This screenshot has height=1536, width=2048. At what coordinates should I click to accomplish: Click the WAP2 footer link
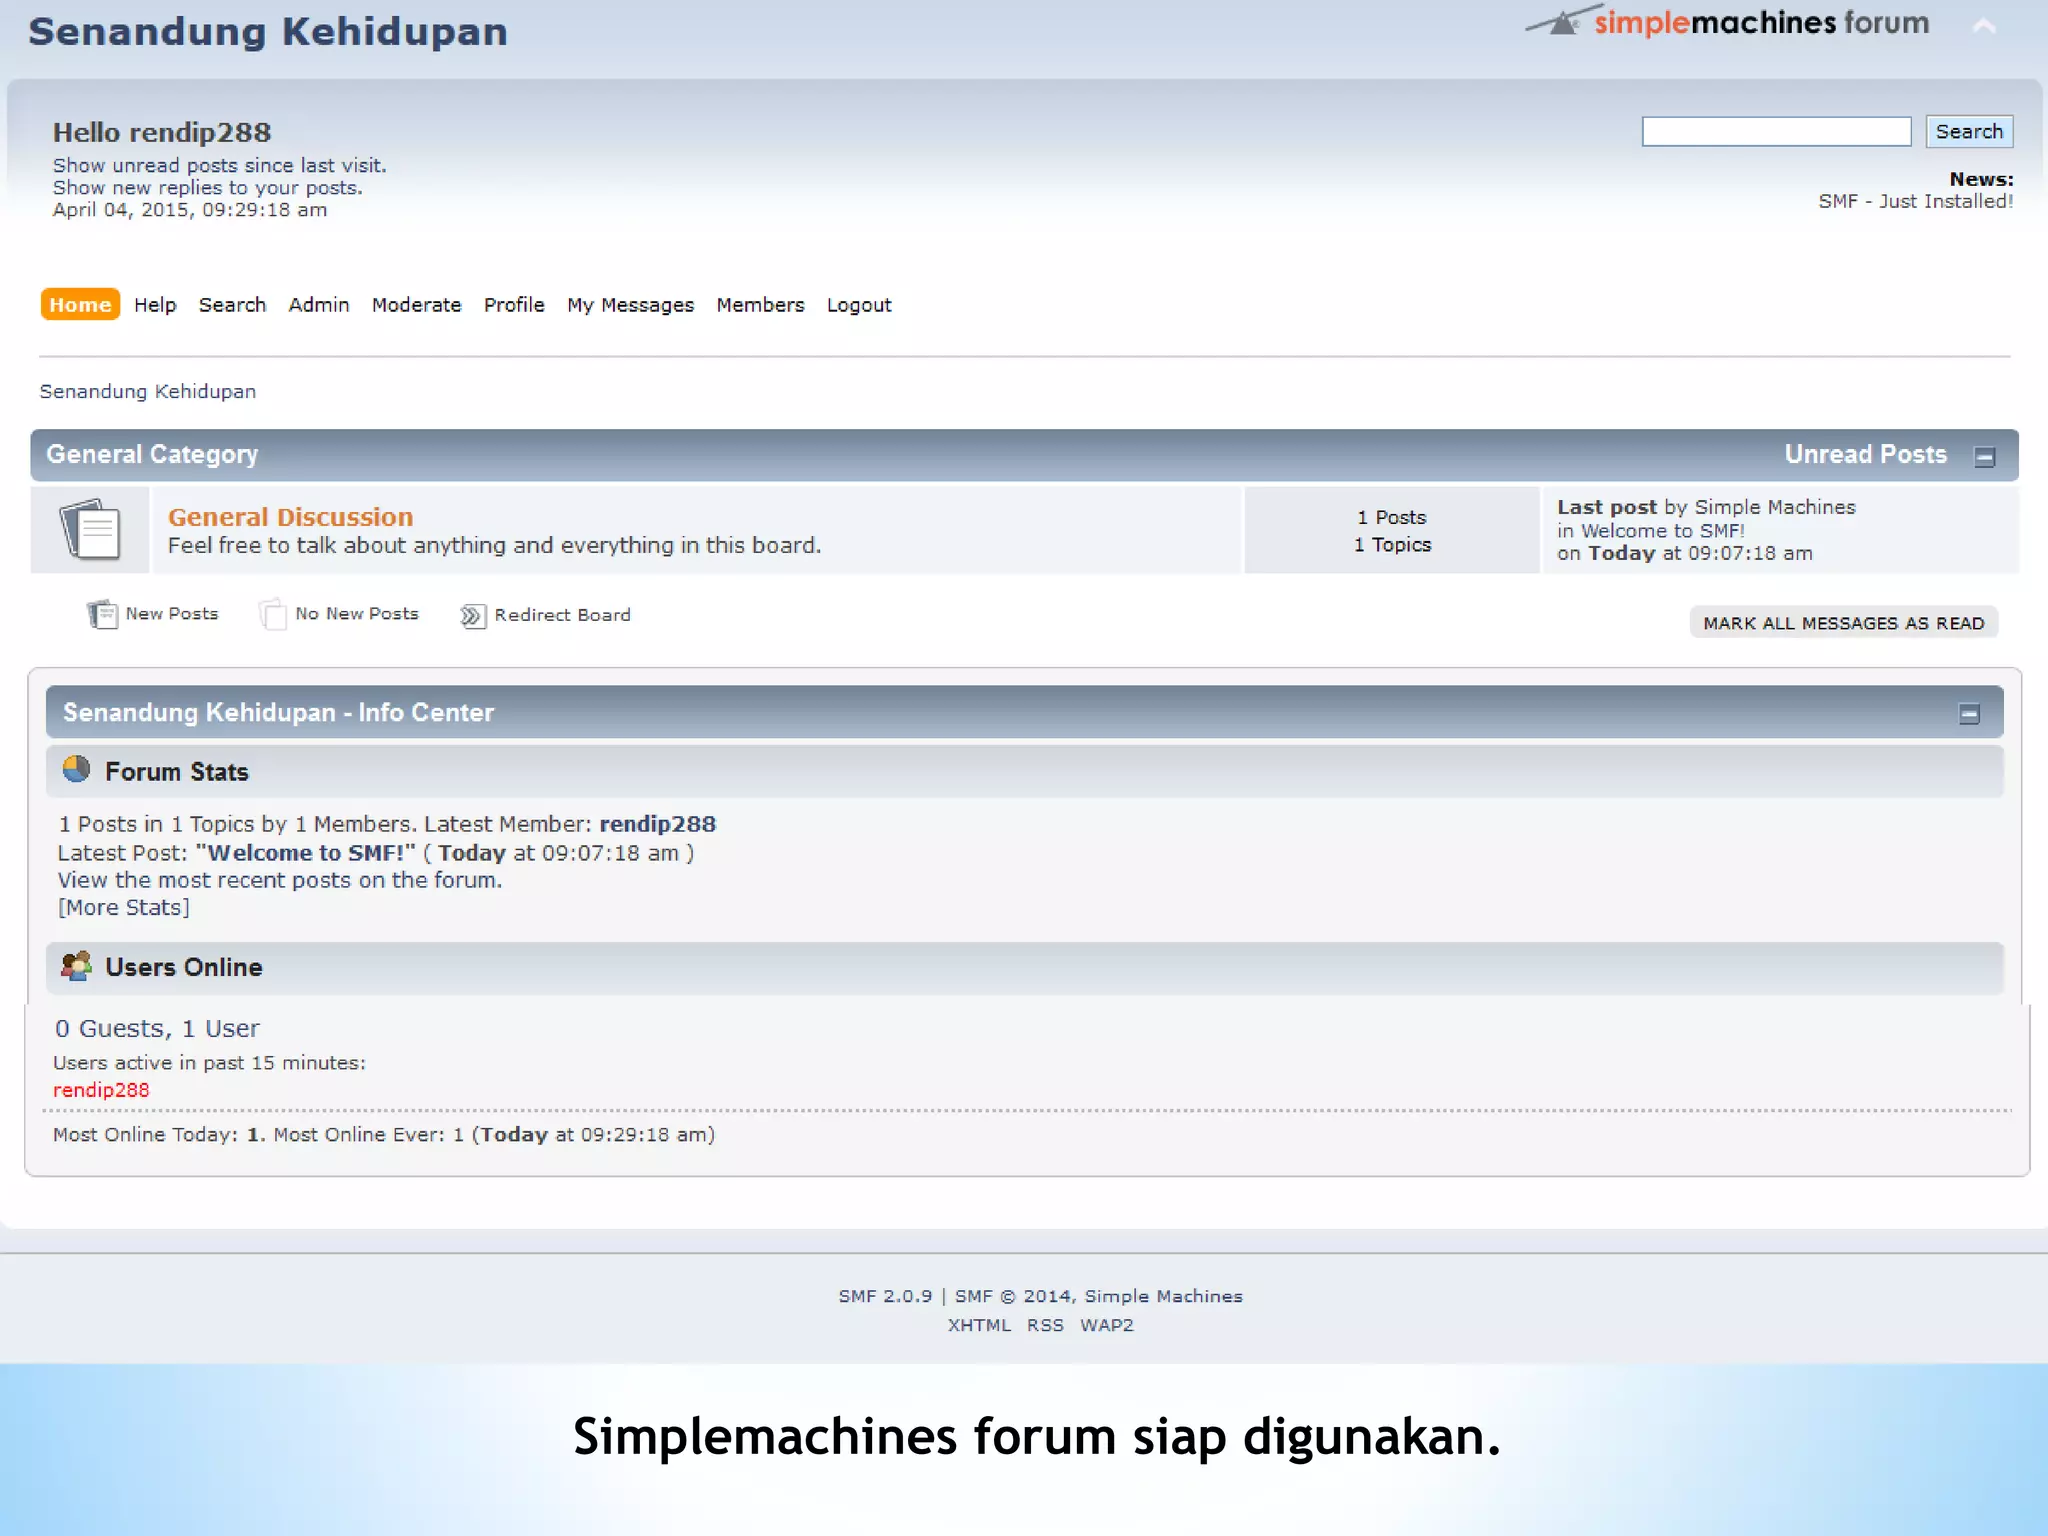pos(1107,1325)
